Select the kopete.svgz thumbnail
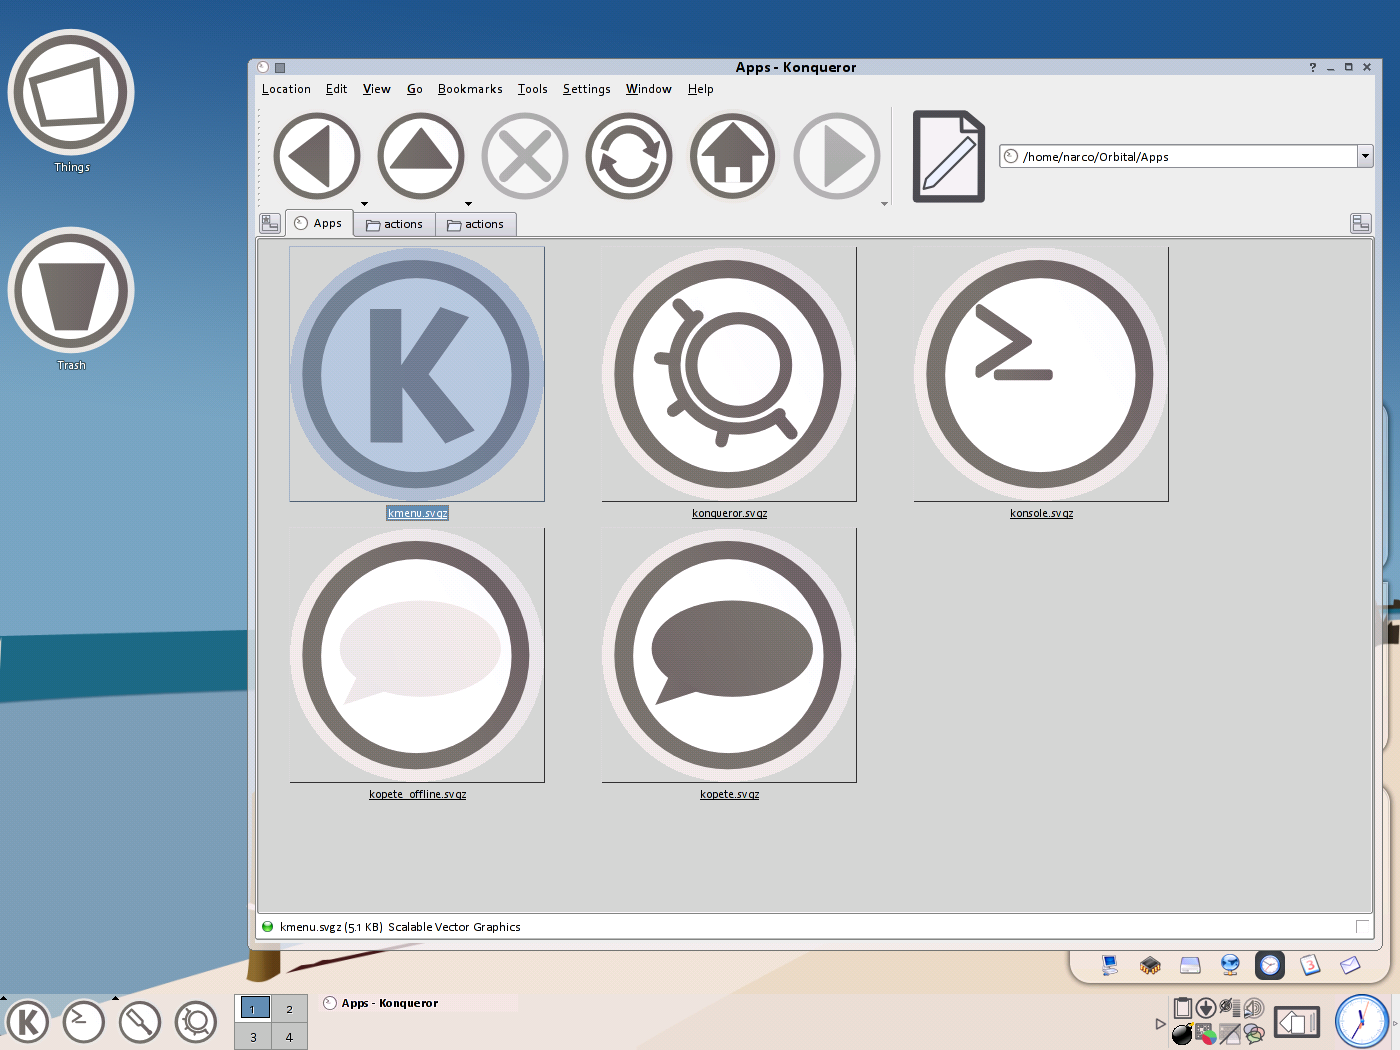This screenshot has width=1400, height=1050. point(729,655)
